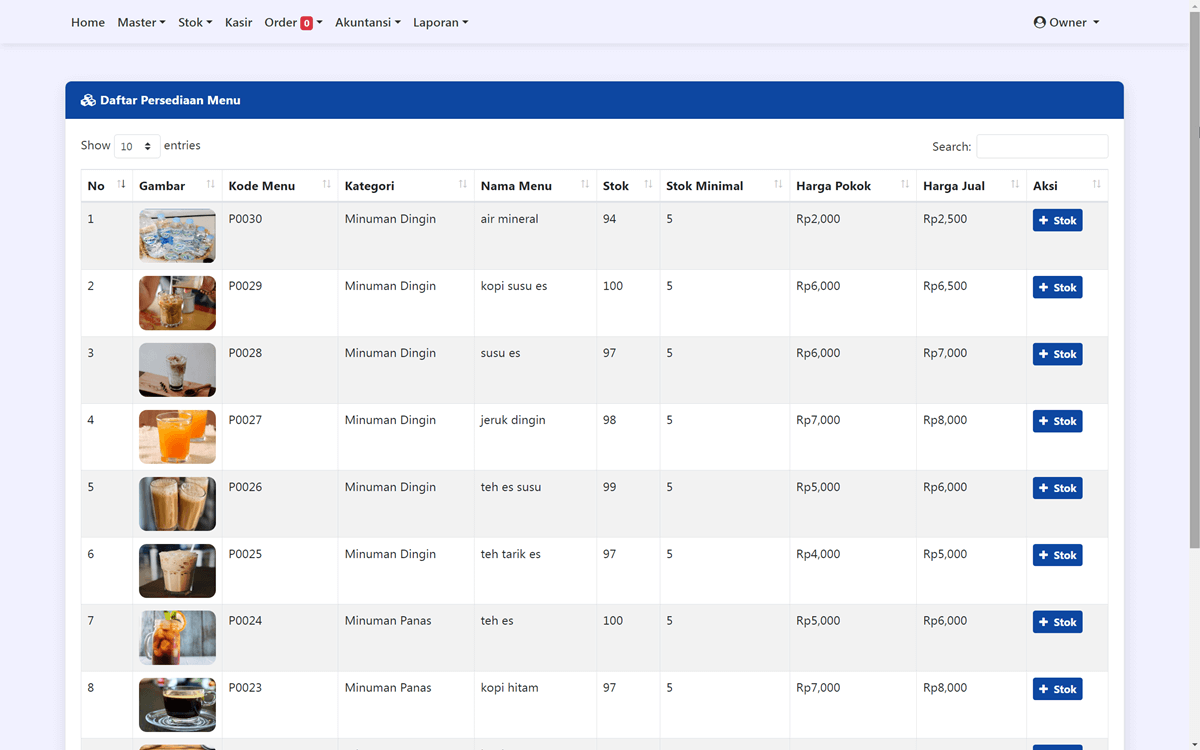The width and height of the screenshot is (1200, 750).
Task: Open the Stok dropdown in navbar
Action: 195,22
